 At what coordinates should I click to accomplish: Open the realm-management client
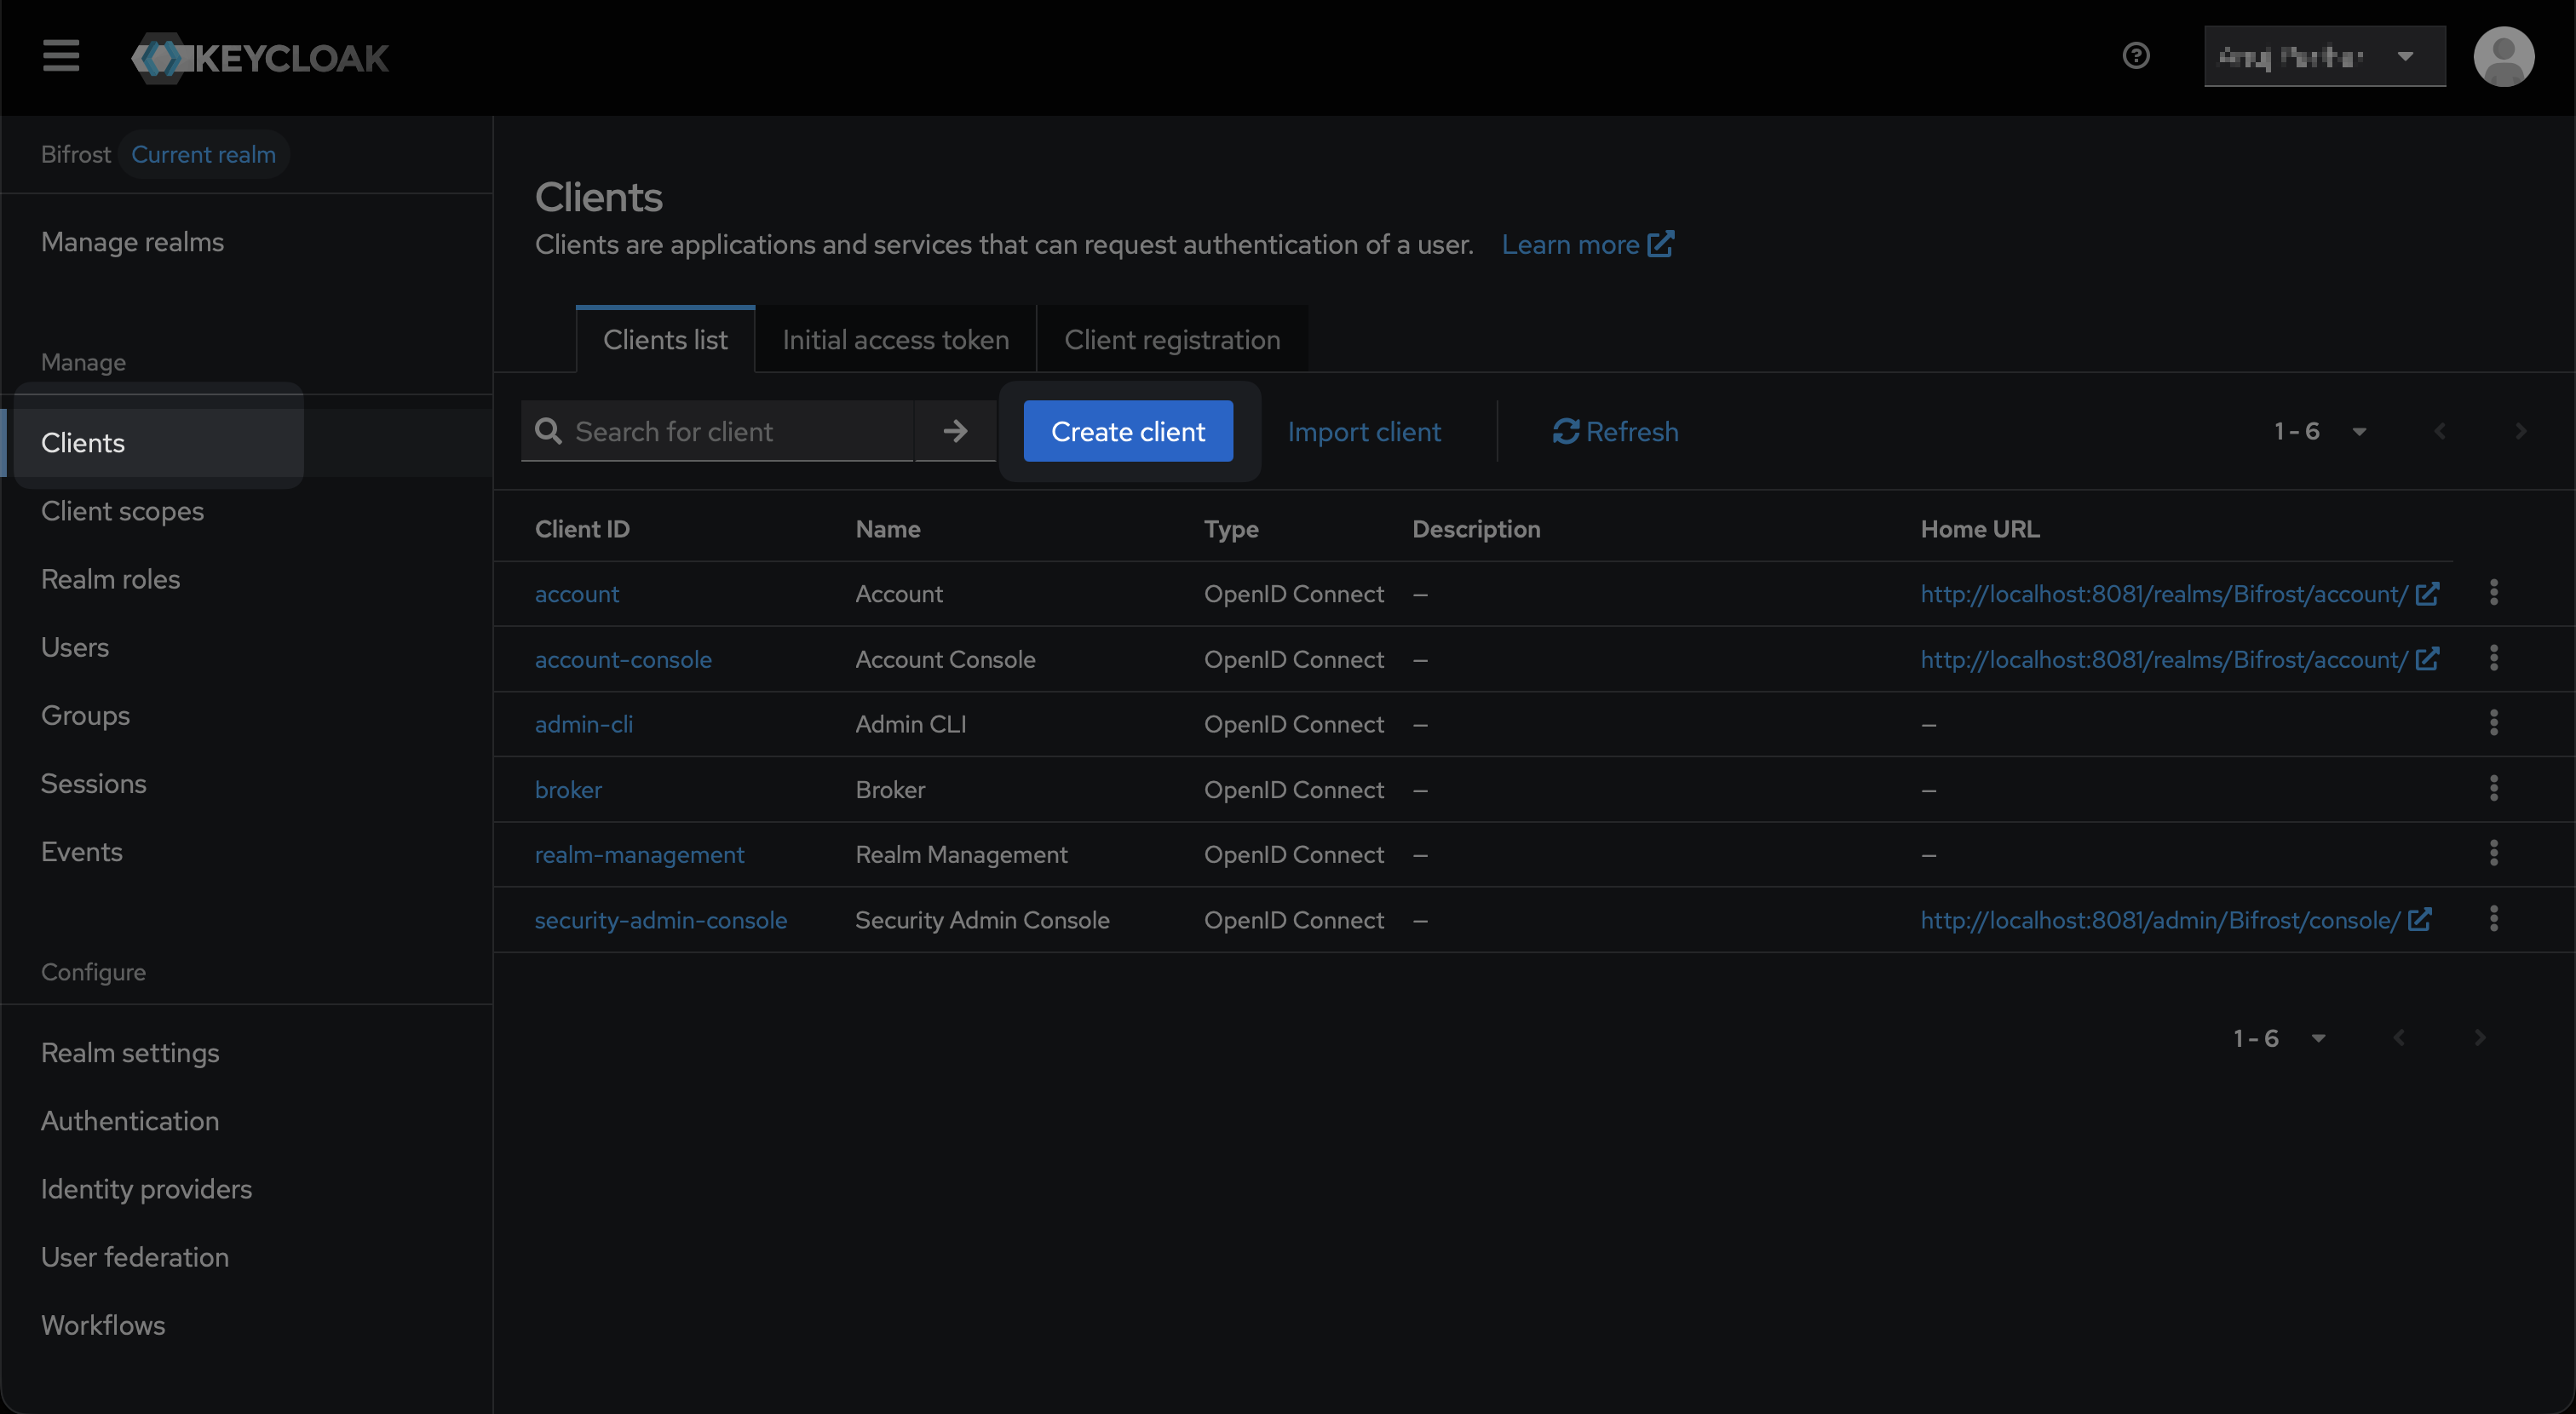pyautogui.click(x=639, y=855)
